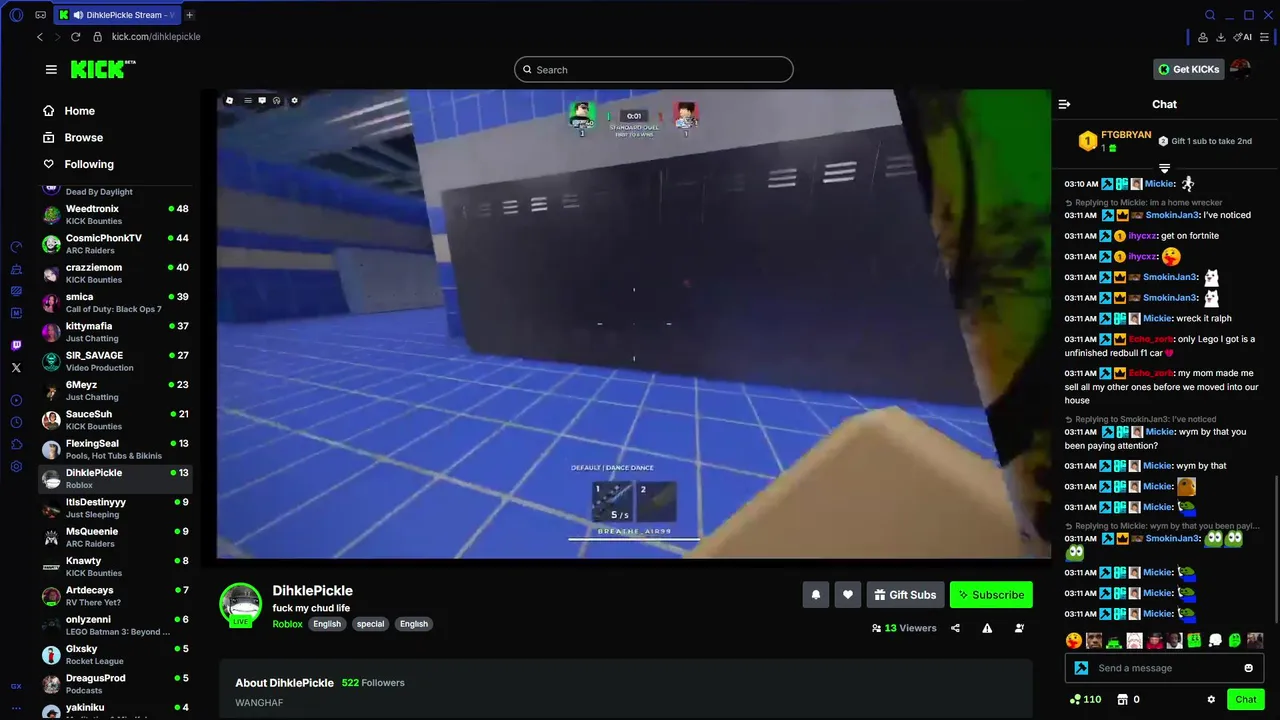Open a new browser tab

pyautogui.click(x=190, y=15)
